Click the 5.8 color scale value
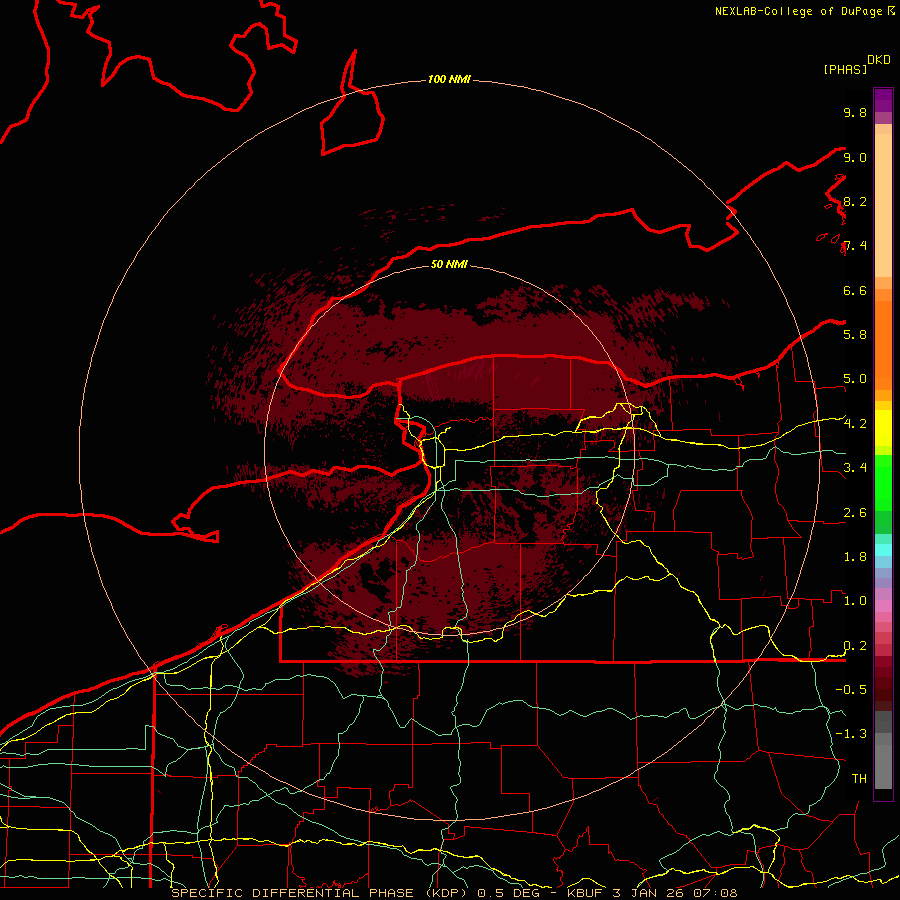The image size is (900, 900). (x=855, y=335)
